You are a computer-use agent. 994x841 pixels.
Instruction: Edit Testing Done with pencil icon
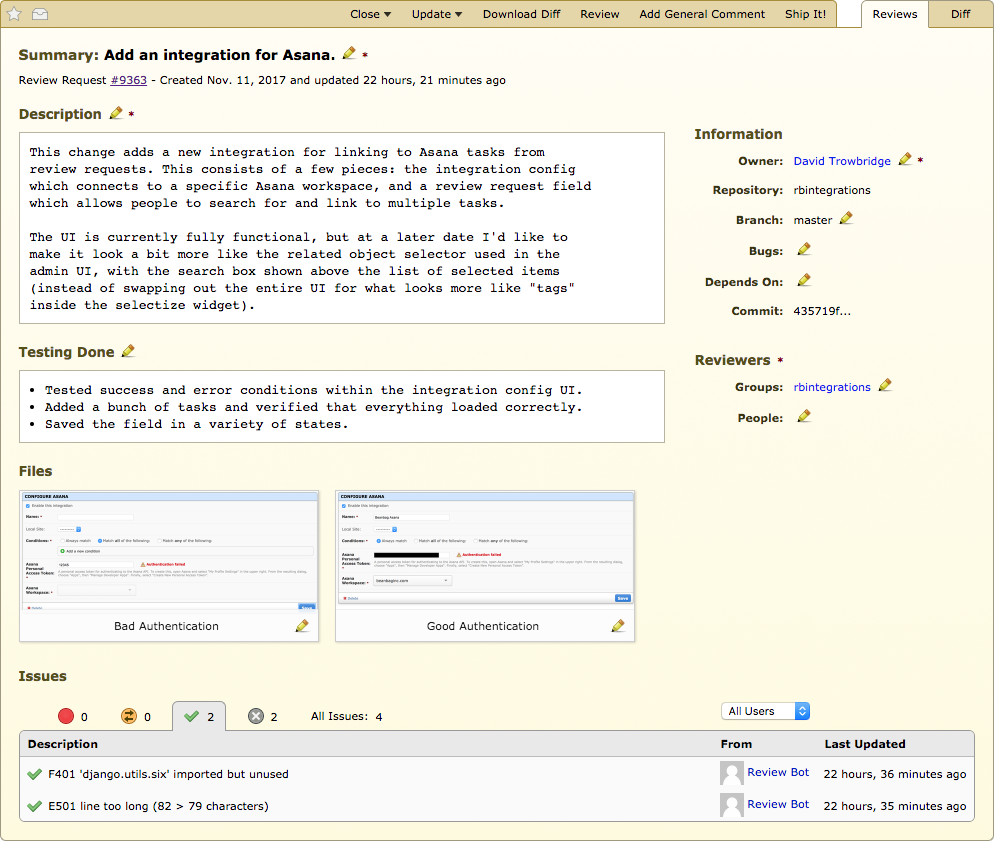[x=128, y=350]
